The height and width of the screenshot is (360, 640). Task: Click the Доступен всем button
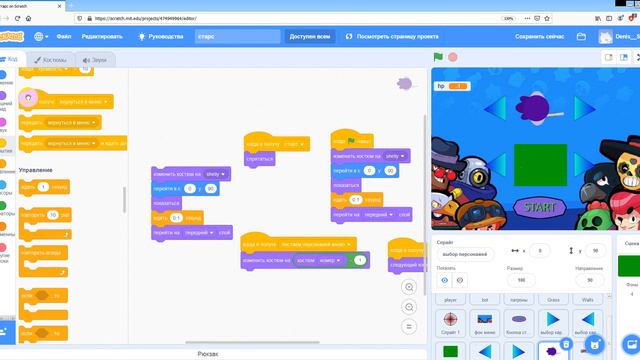310,37
